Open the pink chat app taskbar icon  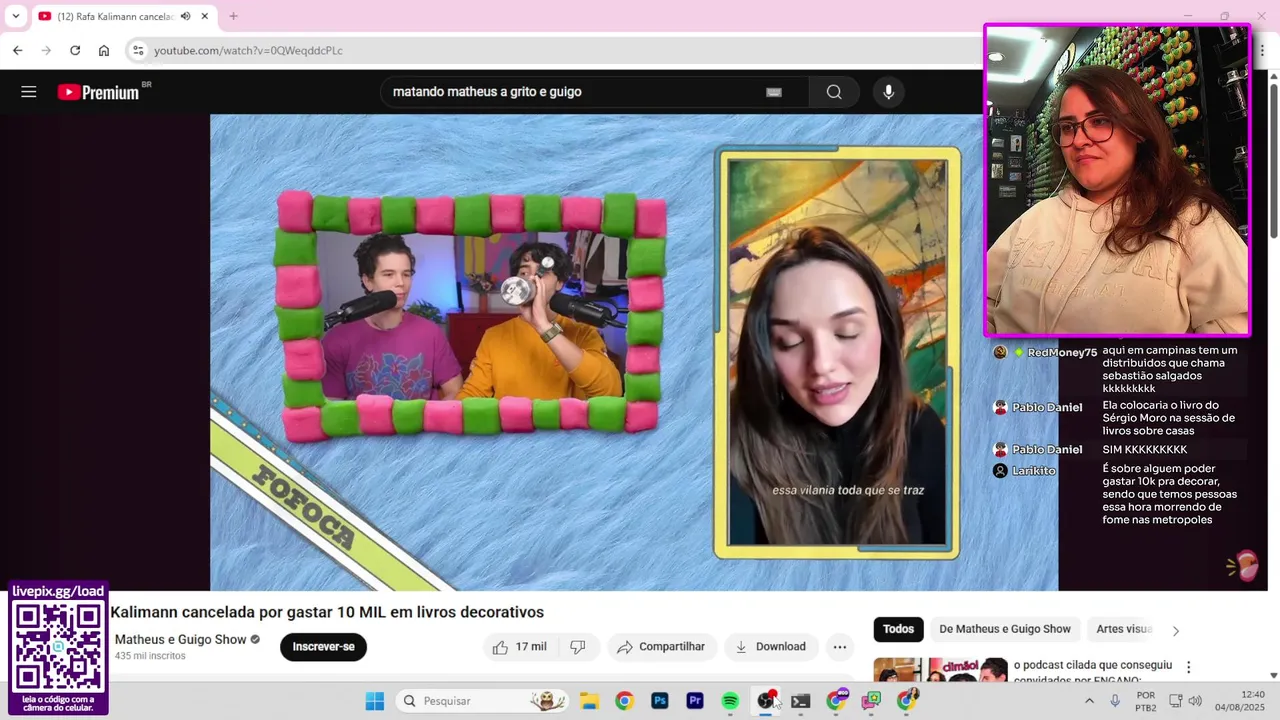coord(871,701)
